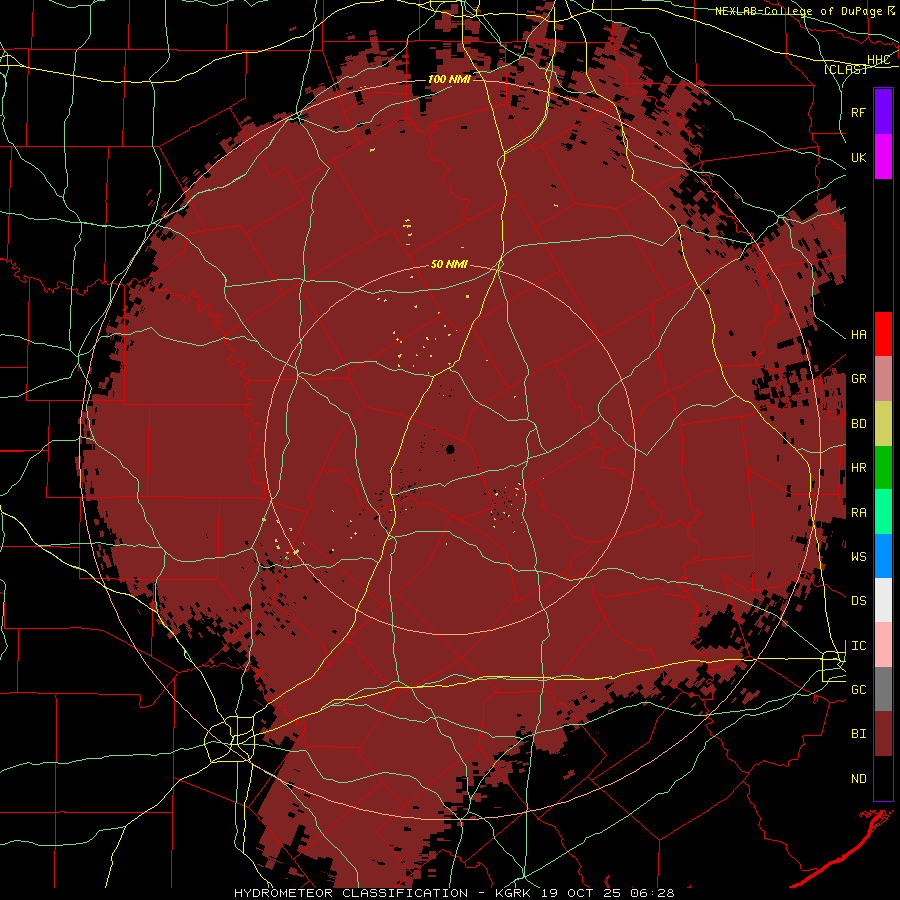The image size is (900, 900).
Task: Click the DS legend label
Action: pyautogui.click(x=858, y=601)
